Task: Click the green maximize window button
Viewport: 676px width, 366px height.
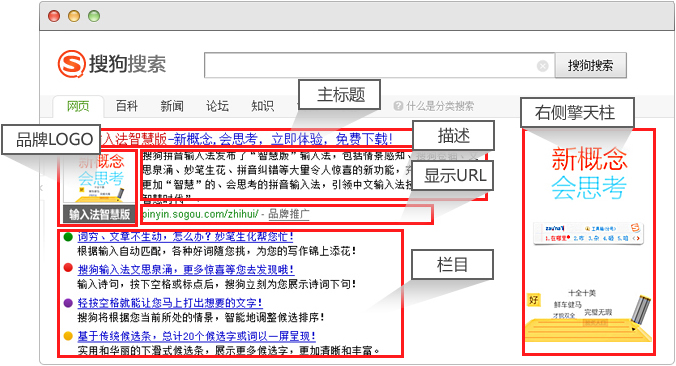Action: point(94,16)
